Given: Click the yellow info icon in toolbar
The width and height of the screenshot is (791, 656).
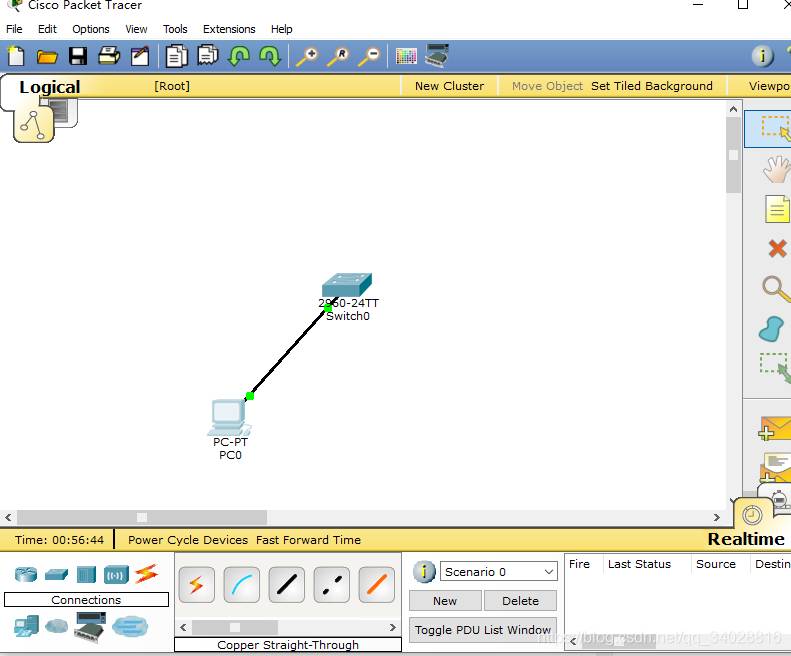Looking at the screenshot, I should (x=762, y=56).
